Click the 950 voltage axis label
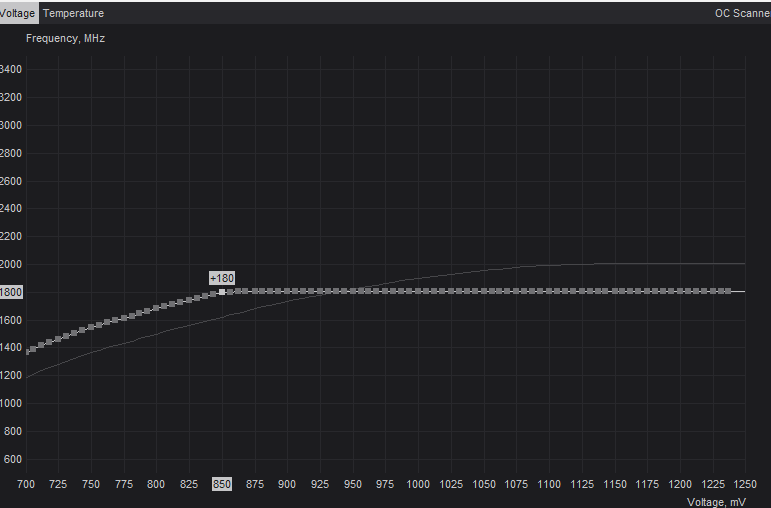The width and height of the screenshot is (771, 508). pyautogui.click(x=353, y=484)
